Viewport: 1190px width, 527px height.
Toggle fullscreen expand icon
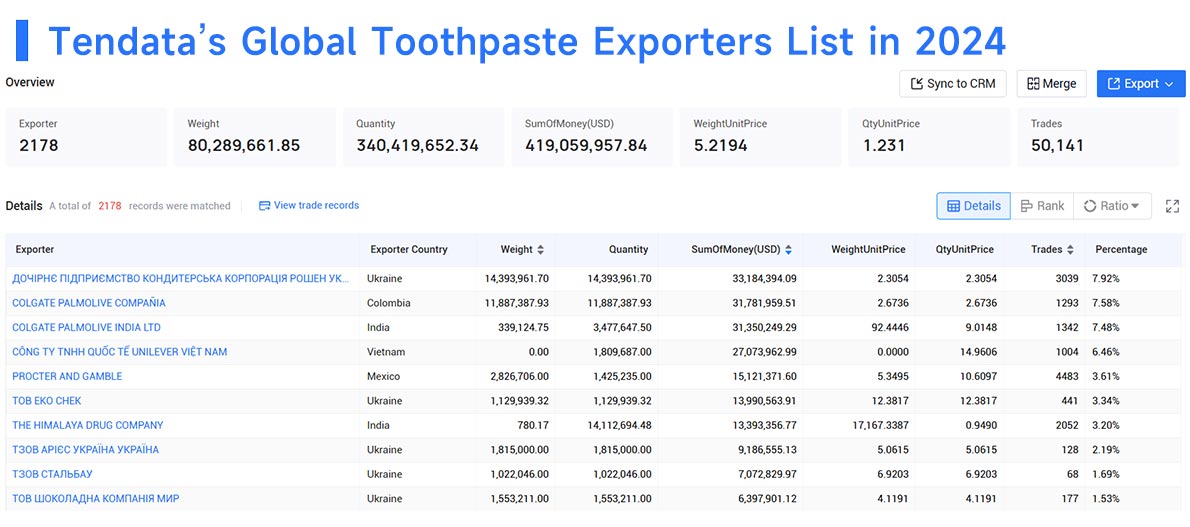click(x=1173, y=206)
